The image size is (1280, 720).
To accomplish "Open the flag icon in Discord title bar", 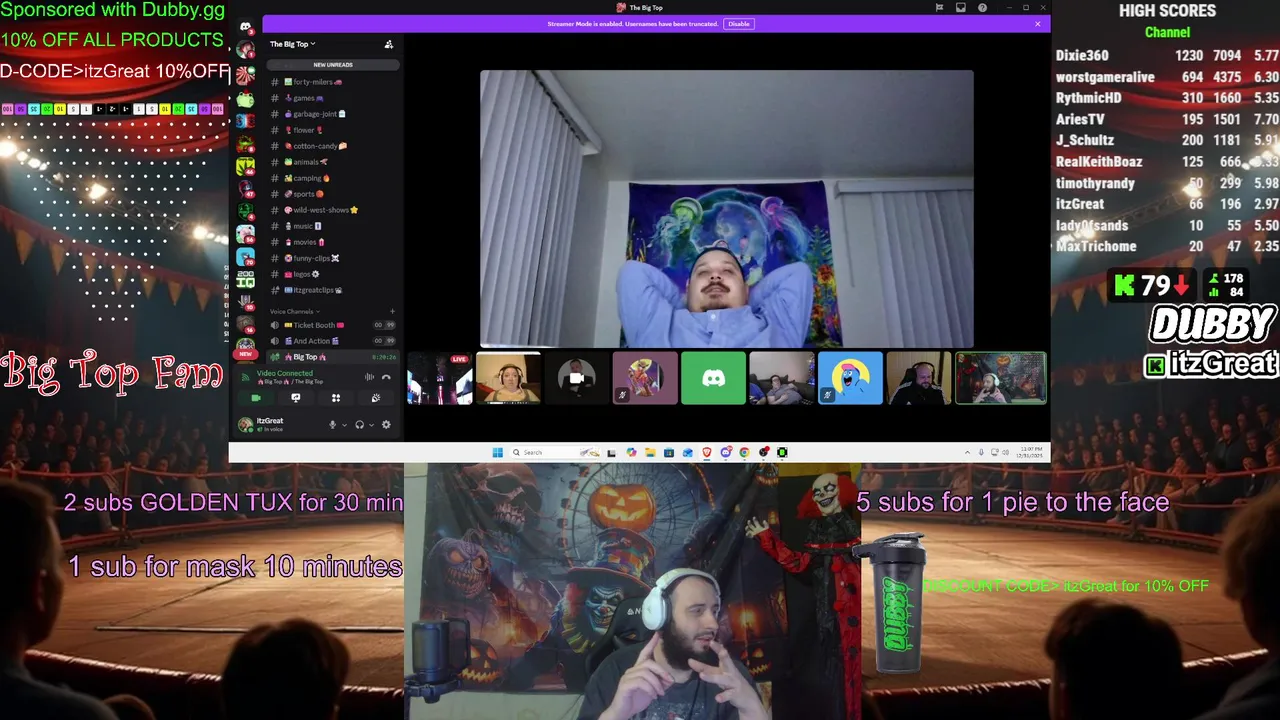I will 940,8.
